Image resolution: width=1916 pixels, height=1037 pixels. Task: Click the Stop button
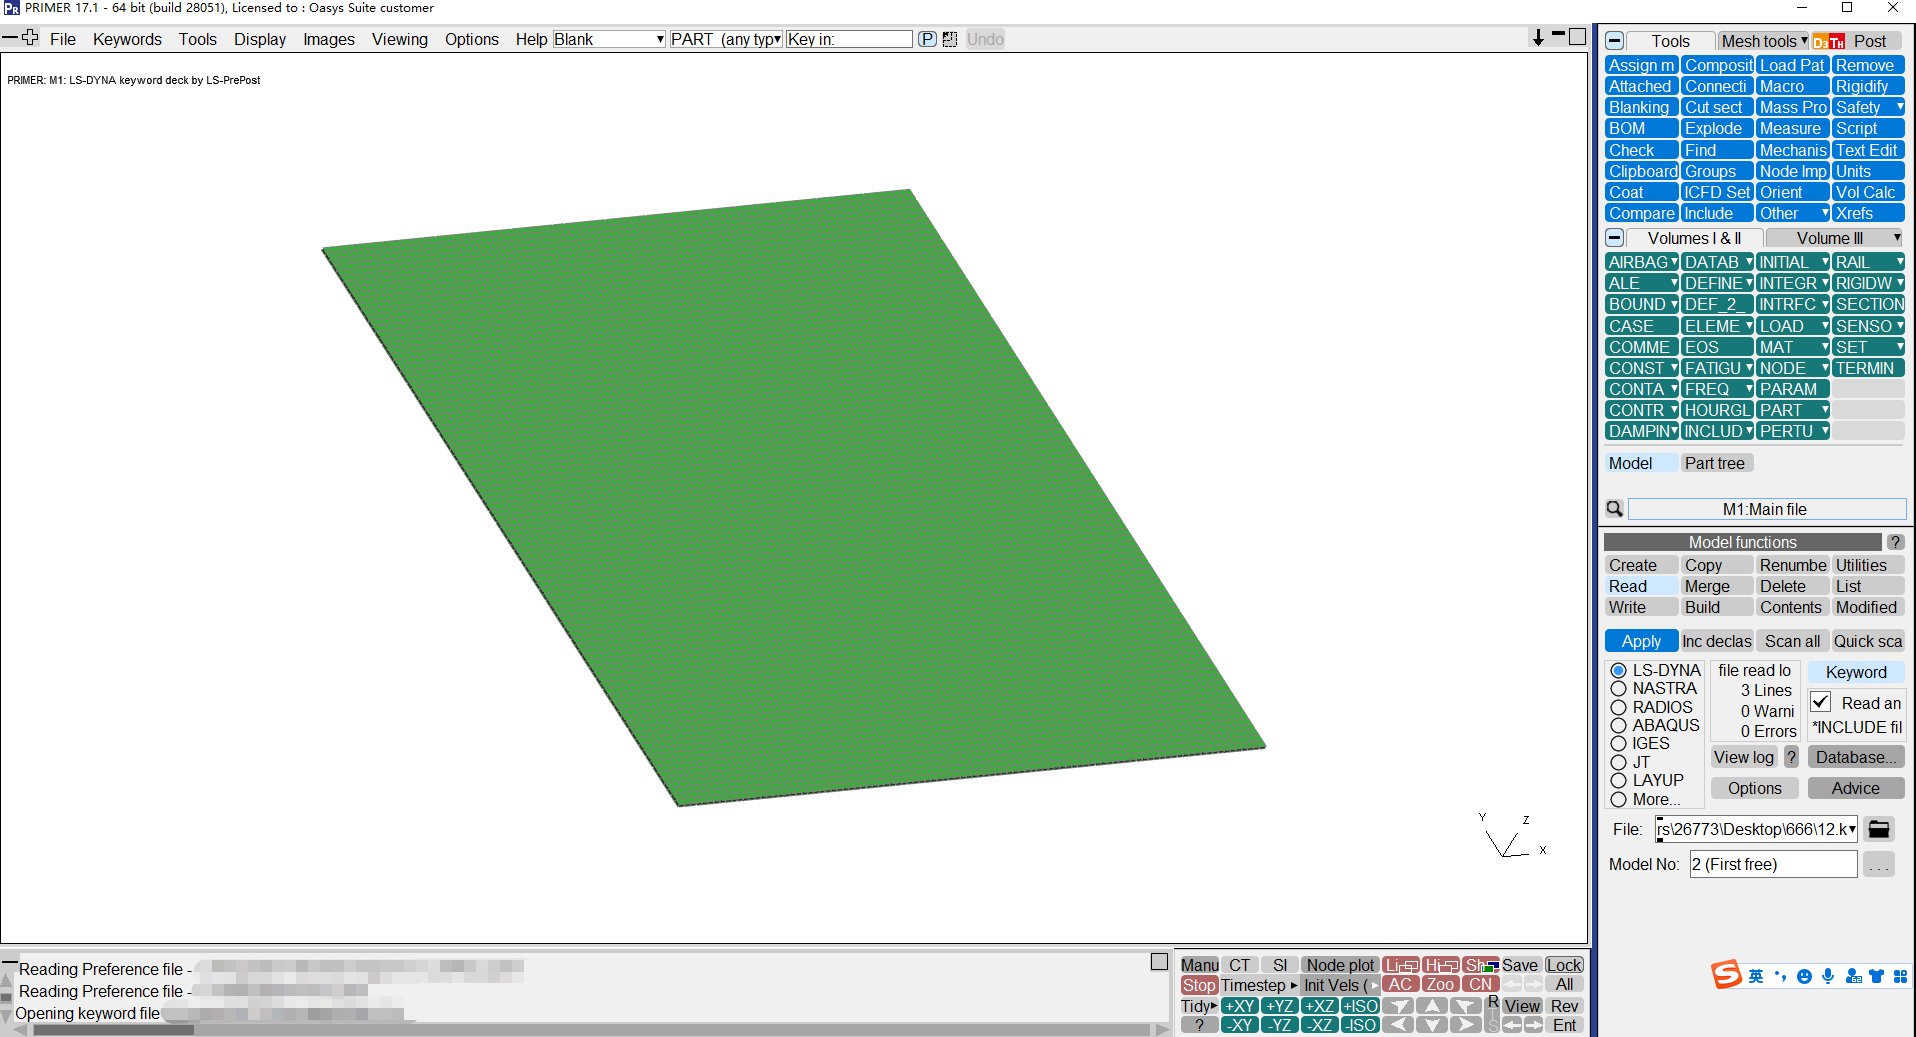[x=1199, y=985]
